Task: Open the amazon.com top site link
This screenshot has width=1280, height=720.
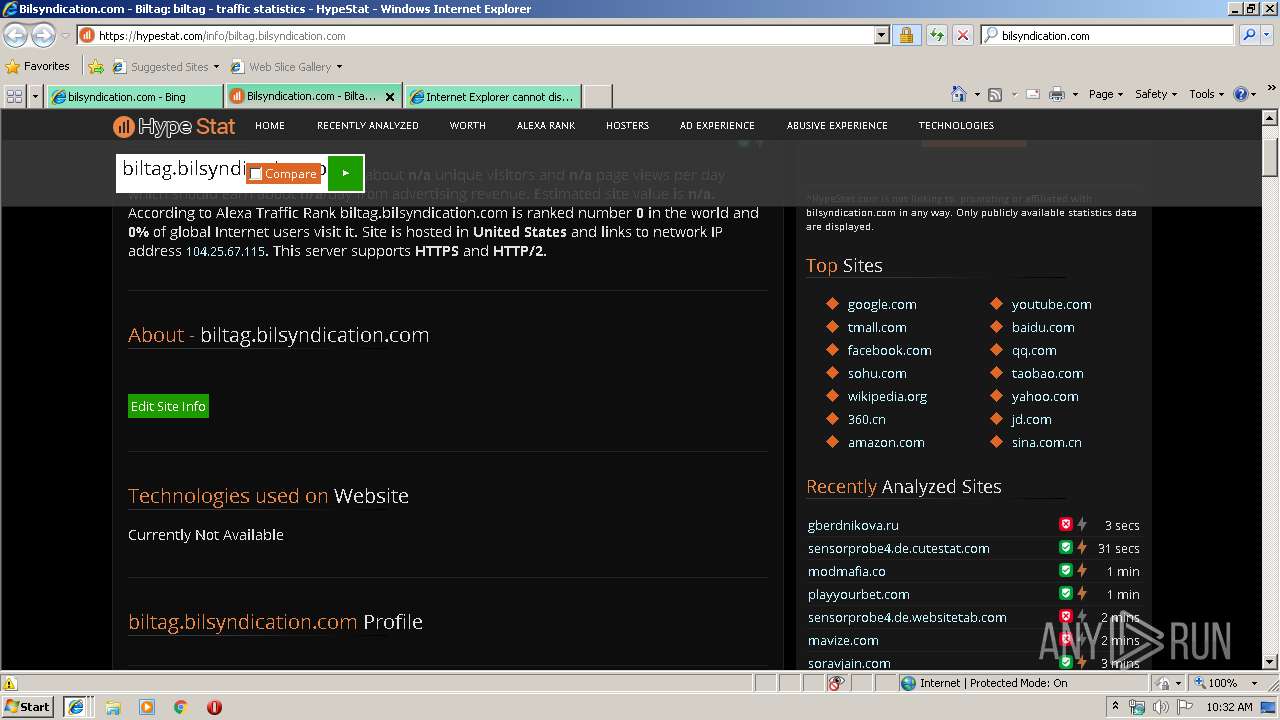Action: pos(886,442)
